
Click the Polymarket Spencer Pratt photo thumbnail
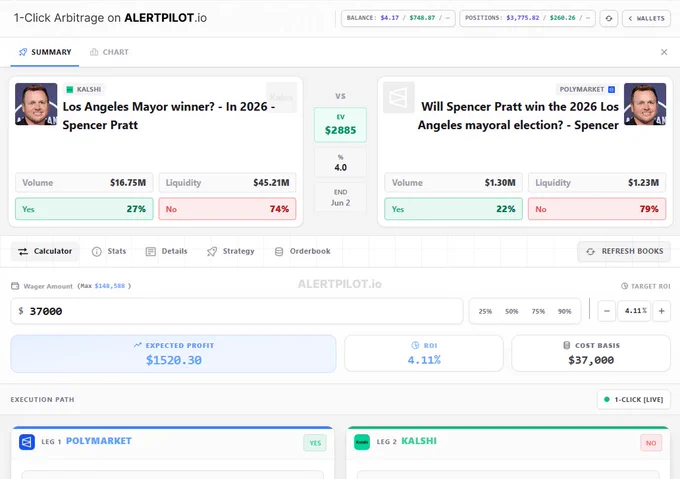coord(644,104)
